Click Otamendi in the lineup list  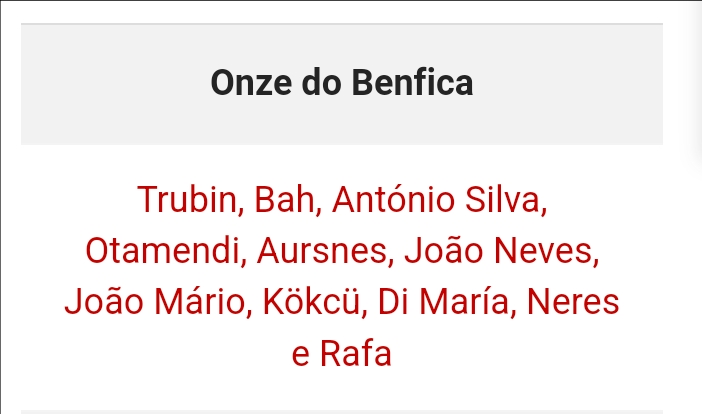tap(164, 251)
